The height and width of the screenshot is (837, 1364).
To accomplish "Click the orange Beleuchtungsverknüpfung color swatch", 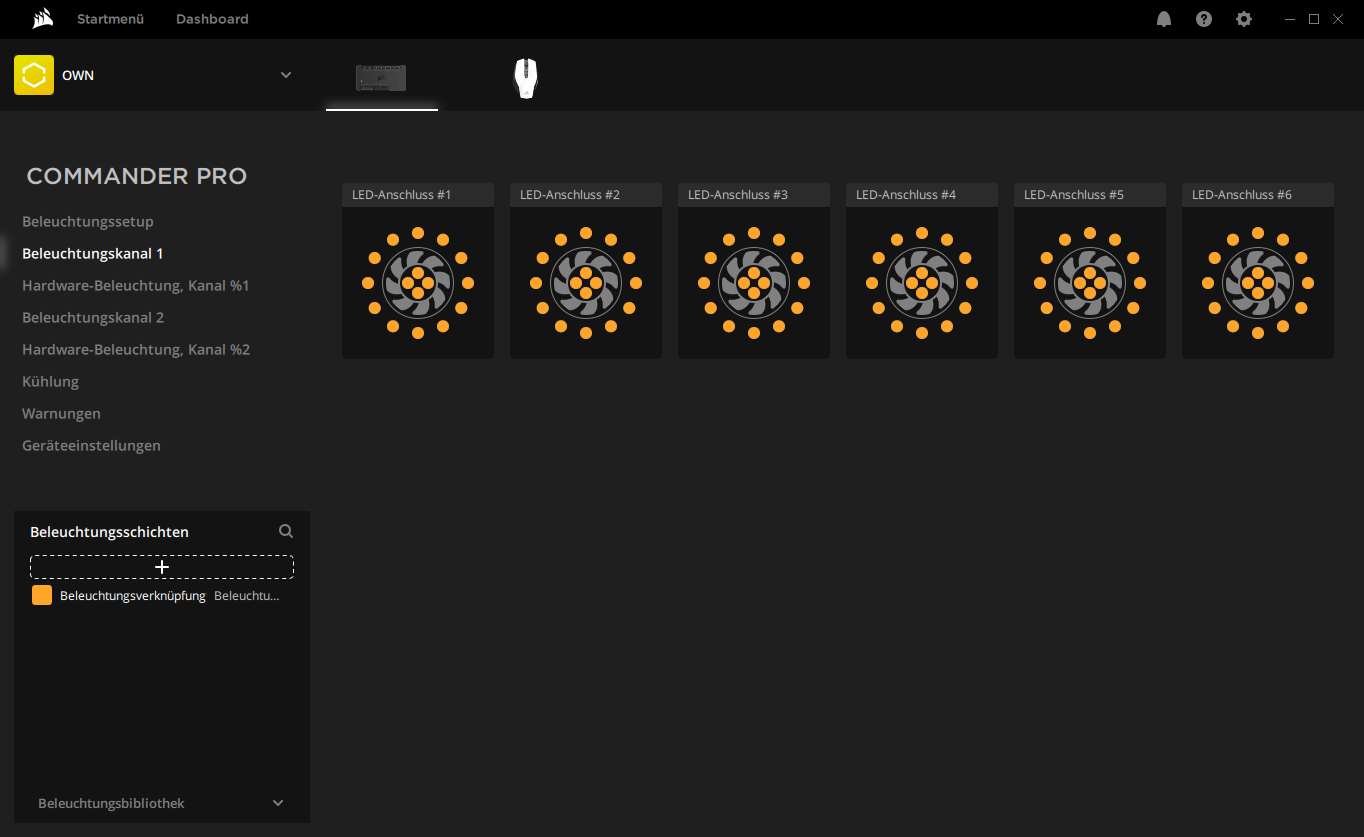I will 42,595.
